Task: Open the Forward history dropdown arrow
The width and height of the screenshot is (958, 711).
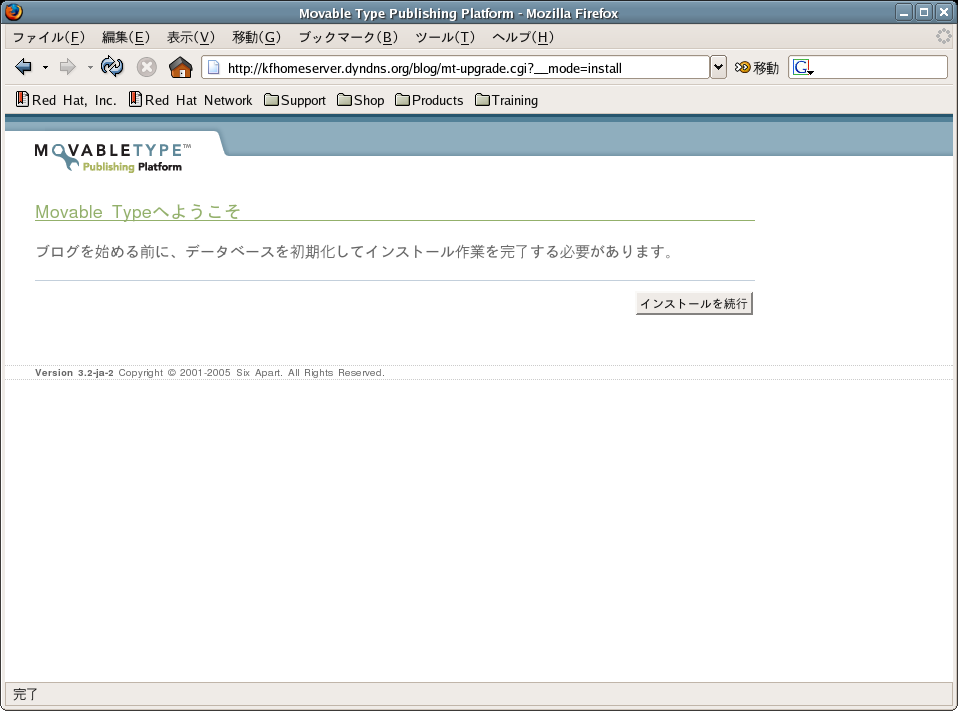Action: tap(90, 67)
